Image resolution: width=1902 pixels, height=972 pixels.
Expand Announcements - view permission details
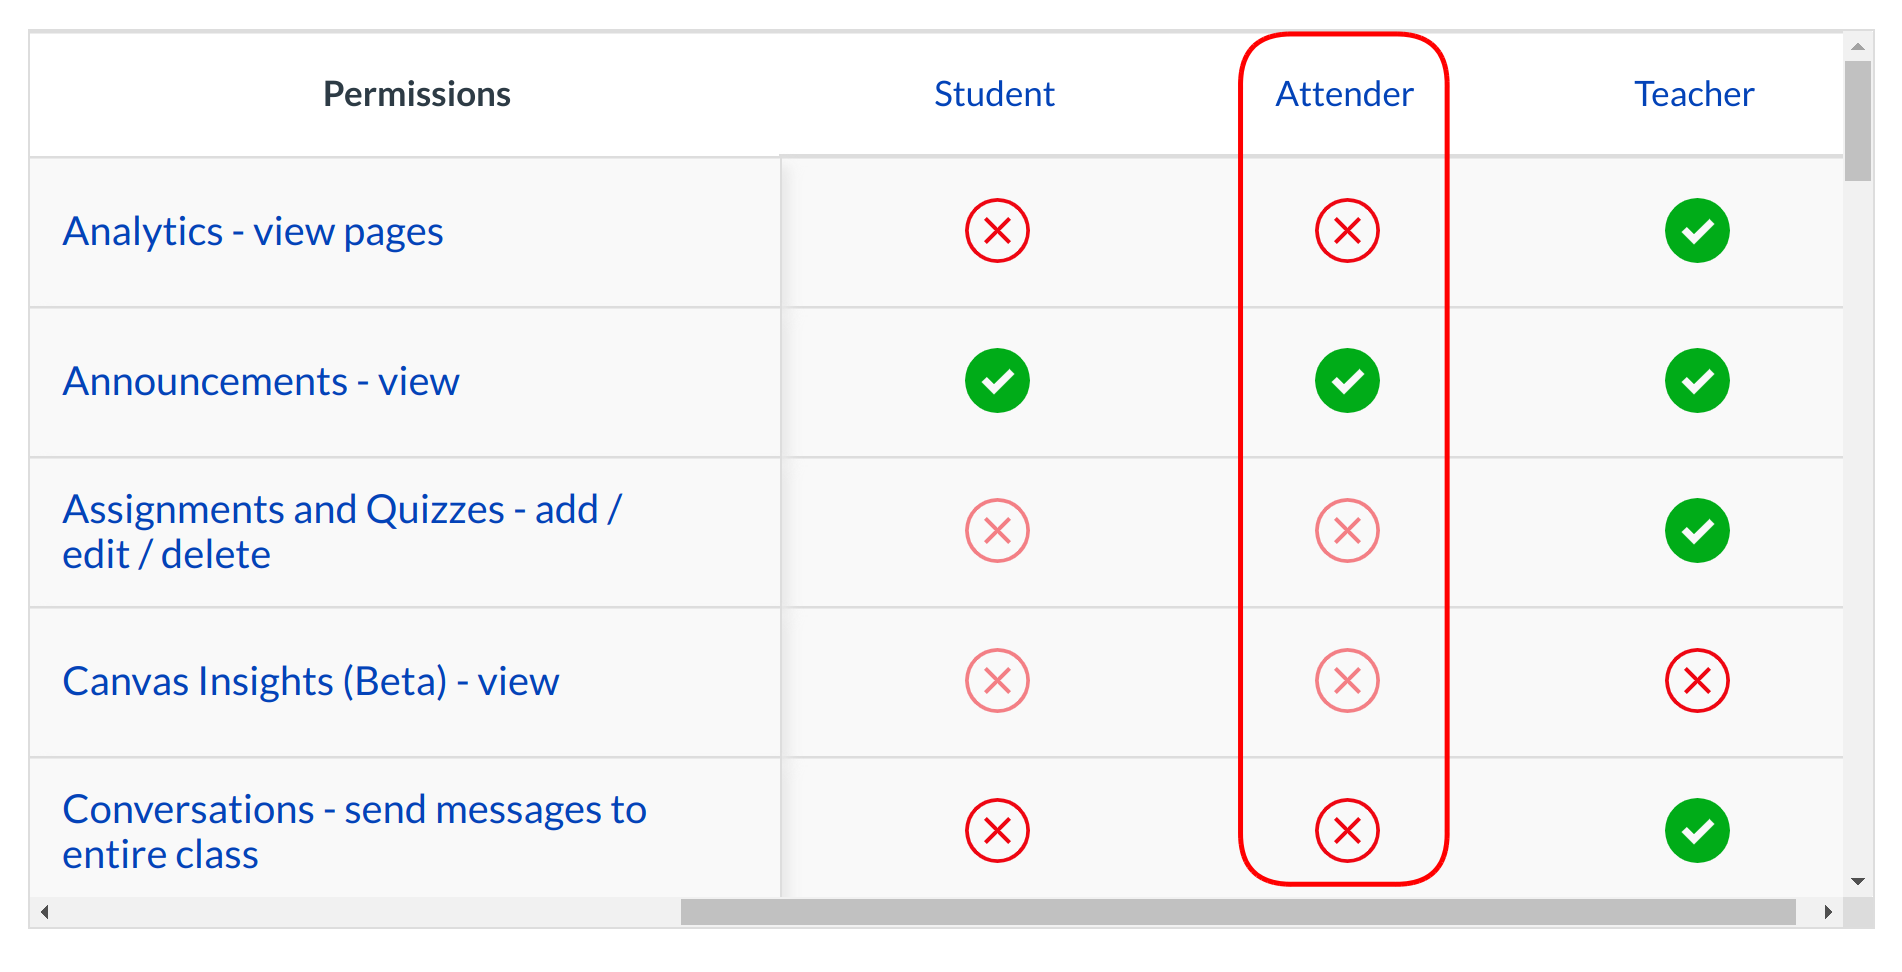click(261, 382)
